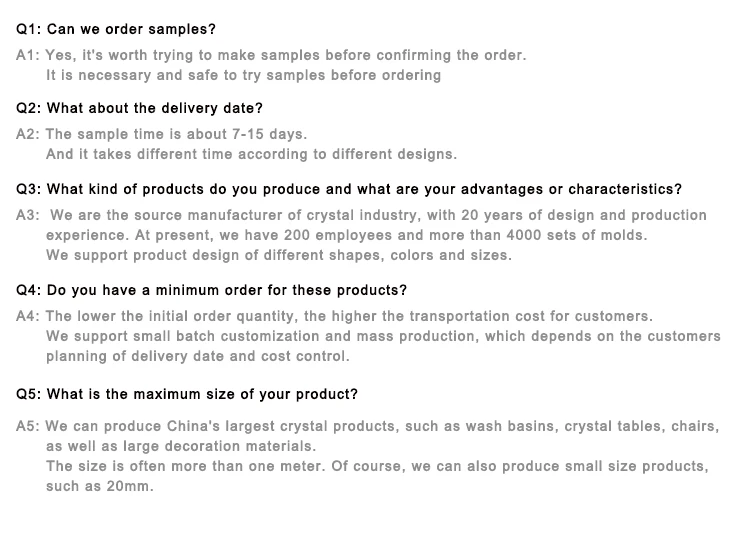The image size is (750, 542).
Task: Click 'And it takes different time' line
Action: [x=252, y=154]
